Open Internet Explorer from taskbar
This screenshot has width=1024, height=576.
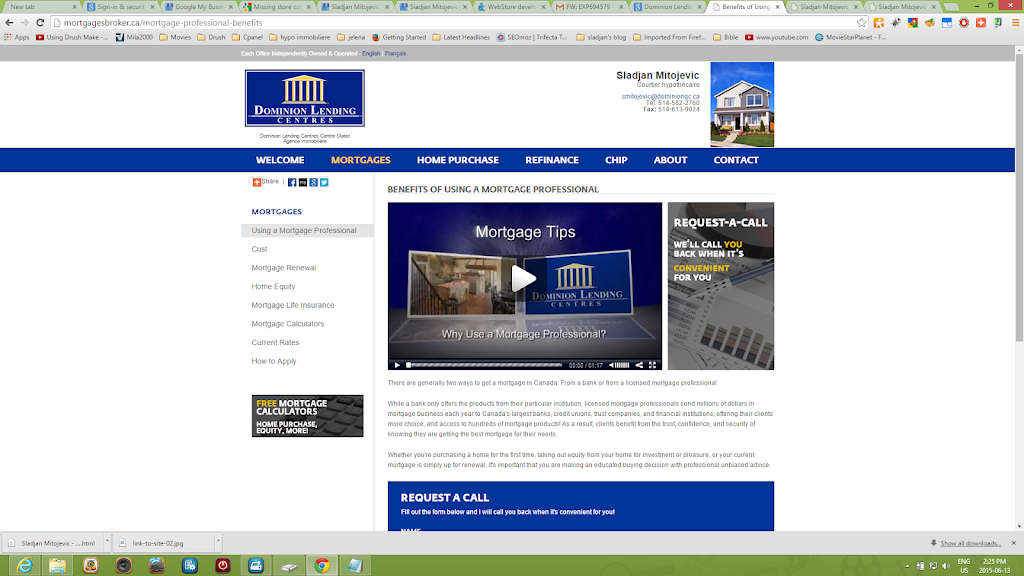24,566
